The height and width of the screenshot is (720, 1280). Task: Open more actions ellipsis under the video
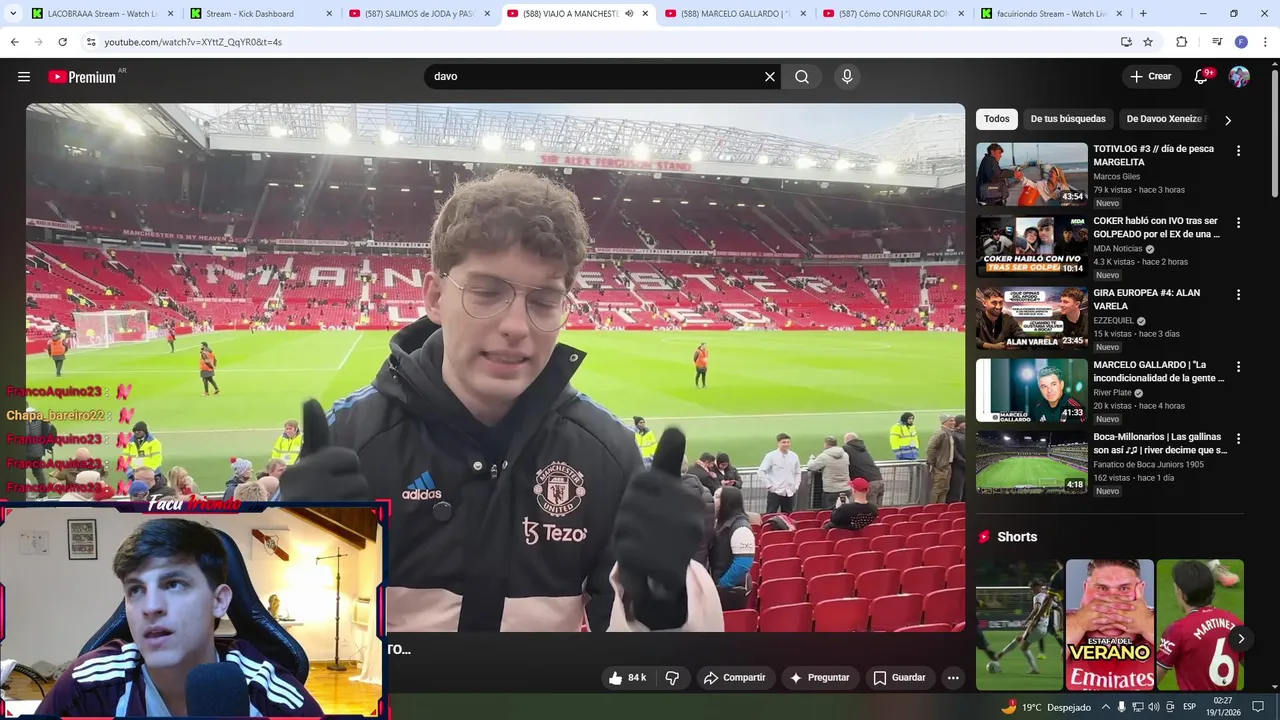953,678
